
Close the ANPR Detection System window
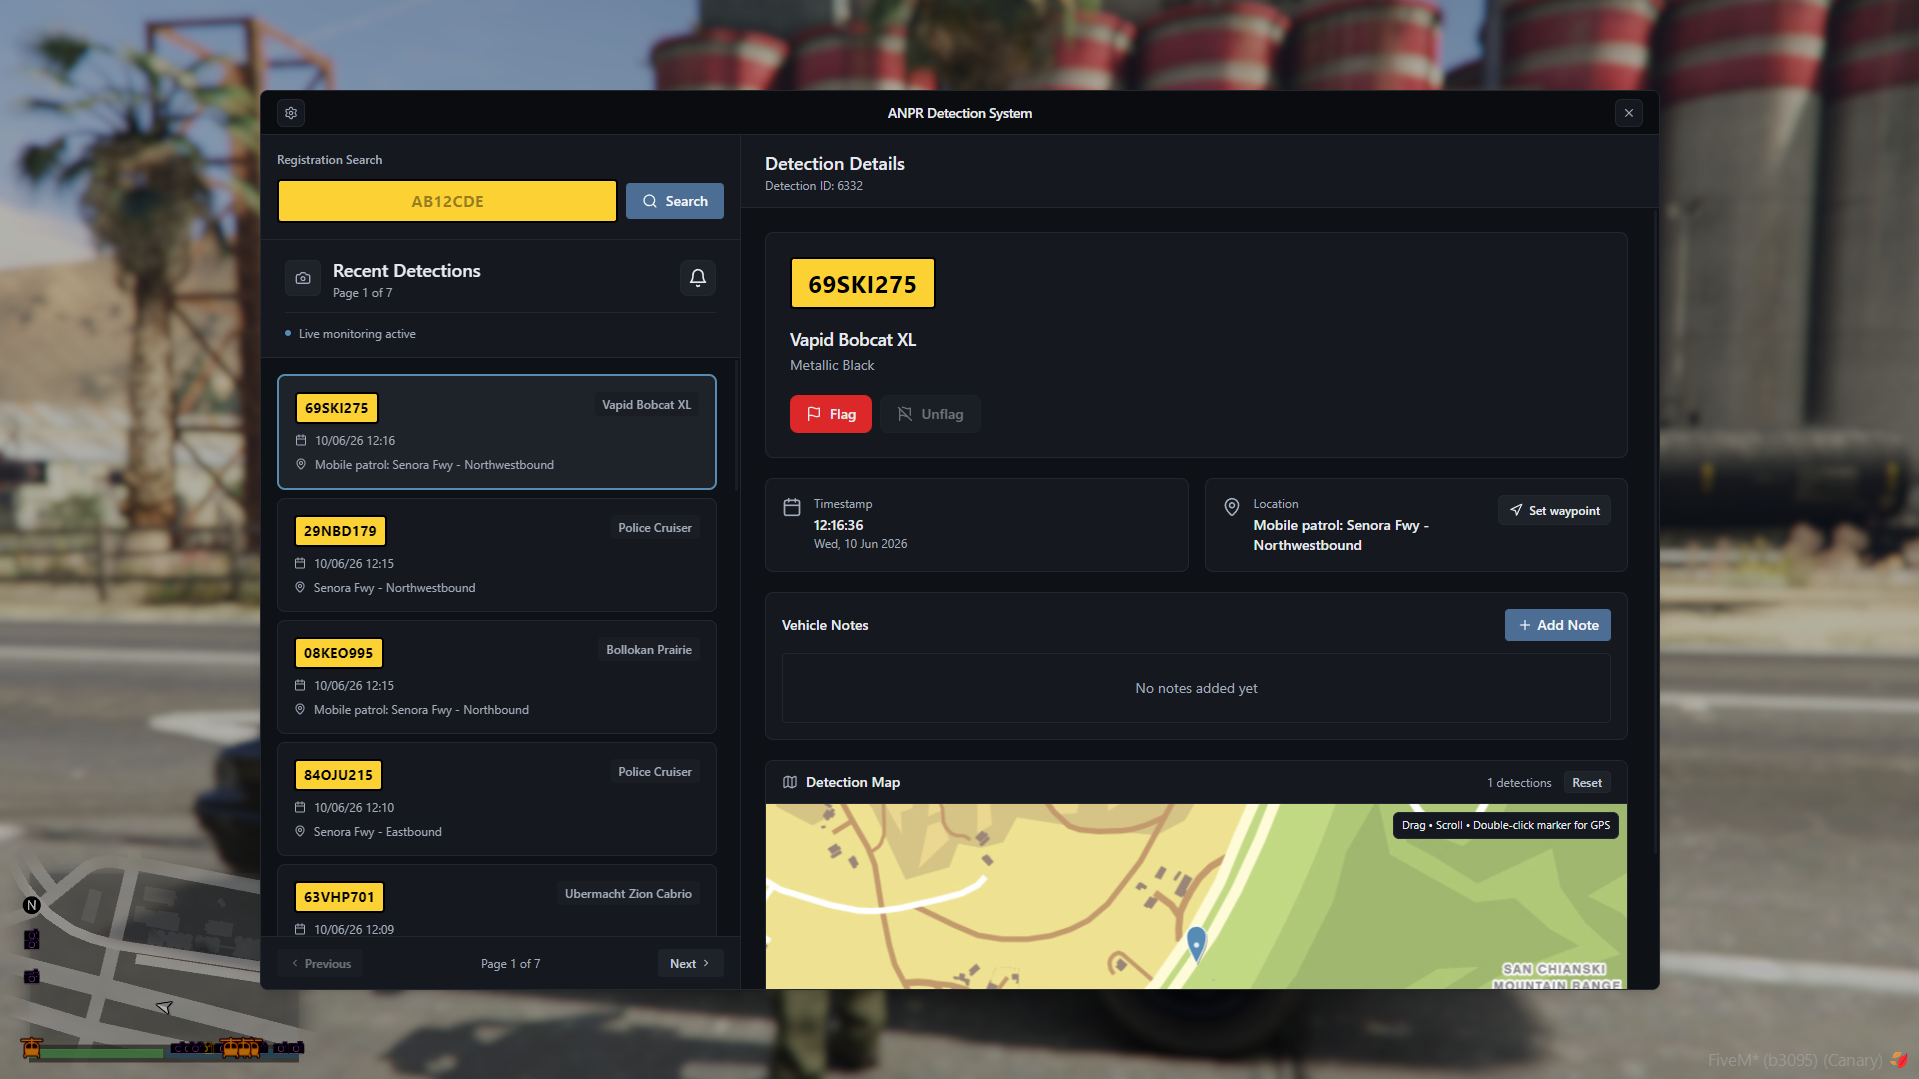tap(1629, 113)
